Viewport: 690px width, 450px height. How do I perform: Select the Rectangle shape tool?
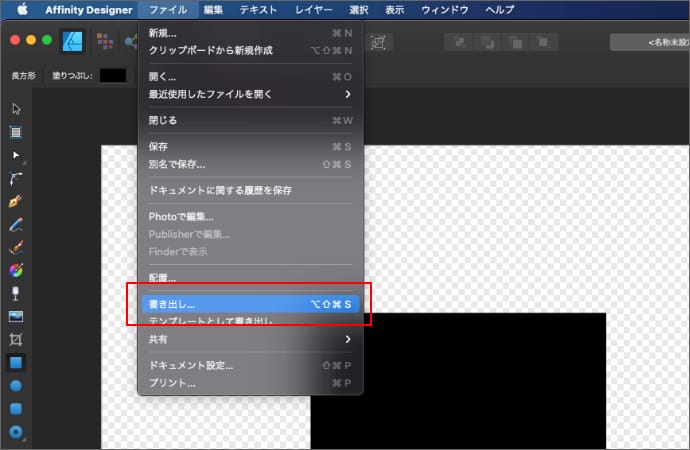16,362
